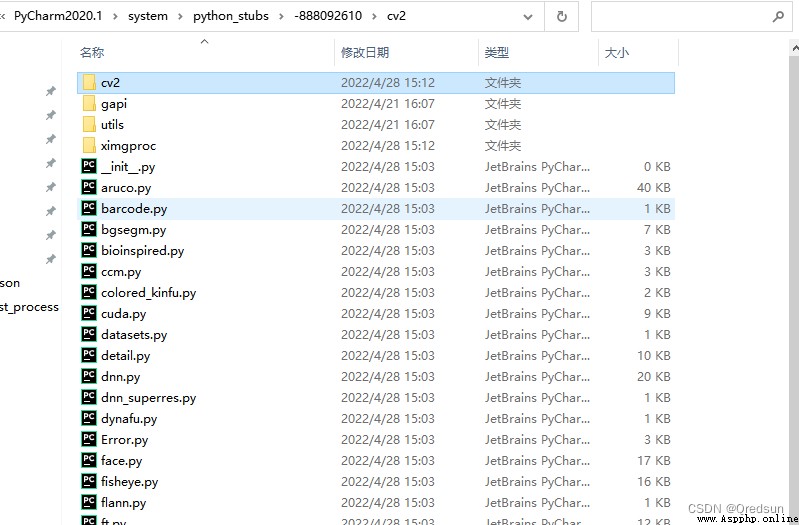Click the 9 KB size of cuda.py

click(657, 313)
